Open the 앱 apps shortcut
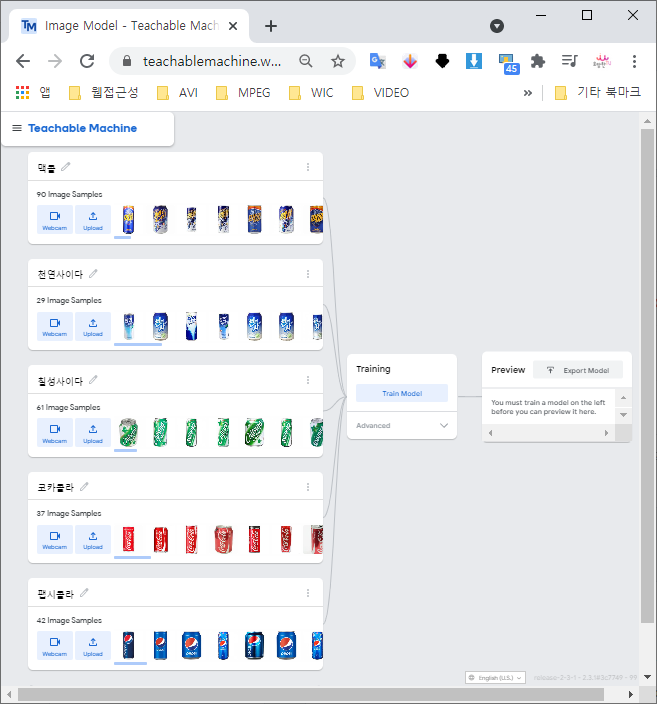 [x=33, y=92]
